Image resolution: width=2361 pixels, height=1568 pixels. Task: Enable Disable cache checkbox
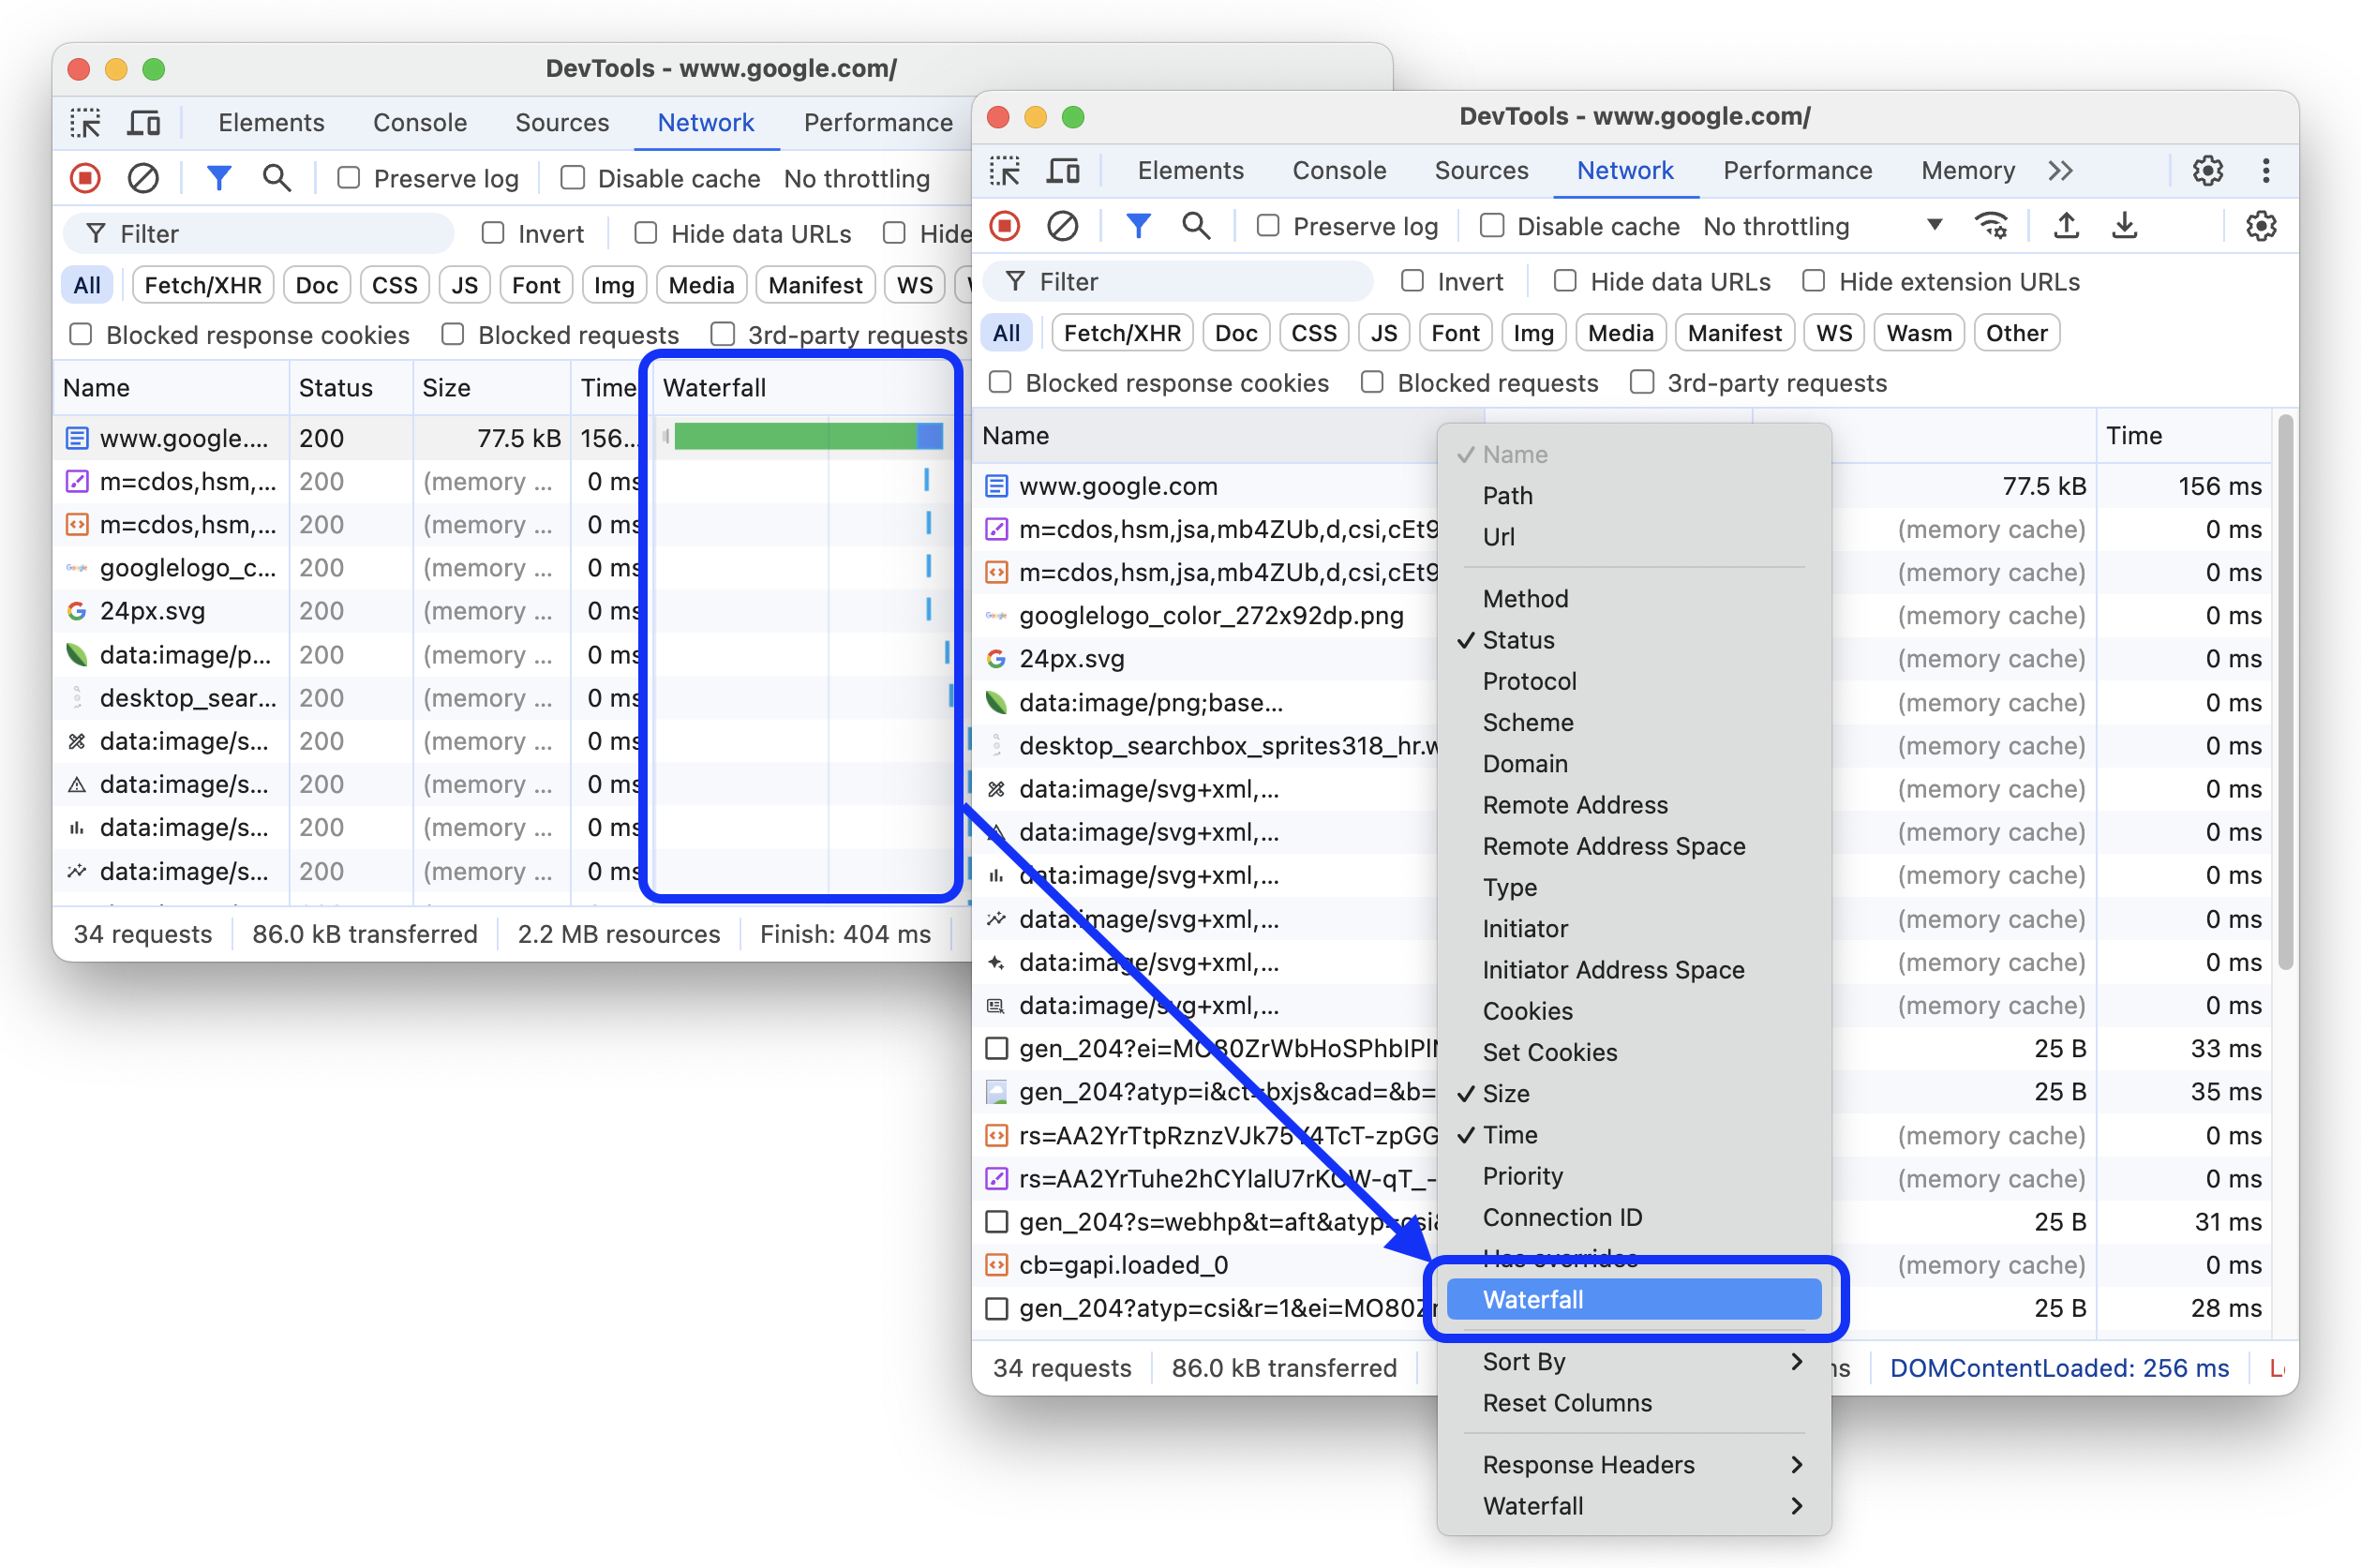[1489, 228]
